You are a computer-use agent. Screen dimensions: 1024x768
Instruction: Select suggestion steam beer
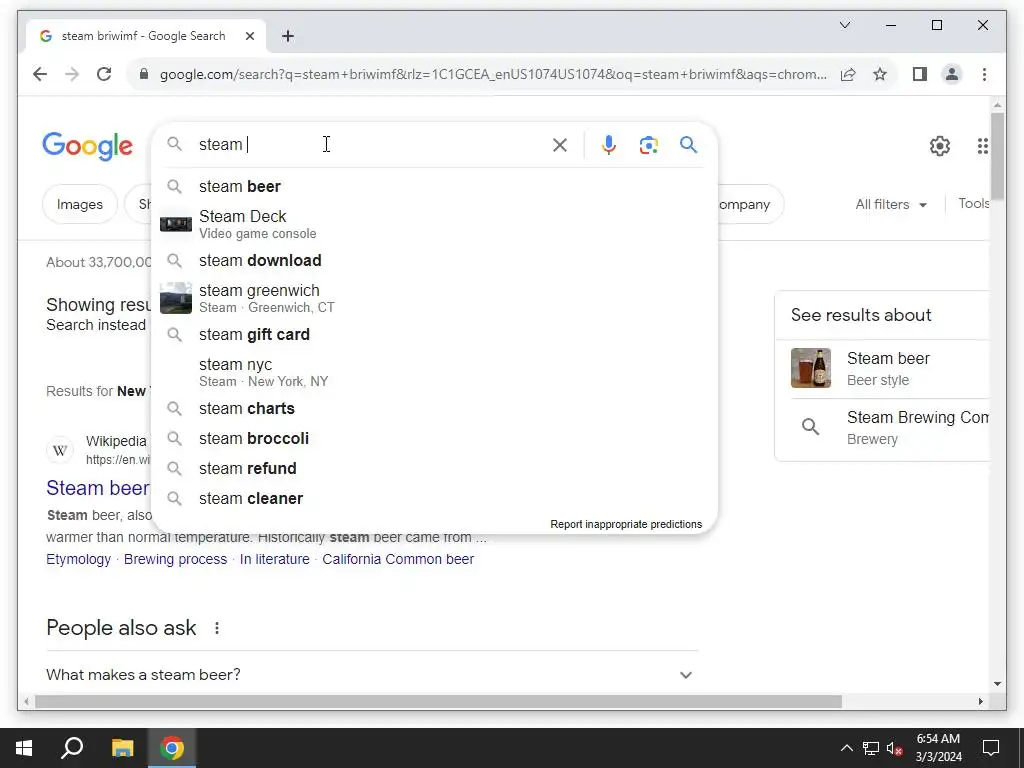coord(434,187)
